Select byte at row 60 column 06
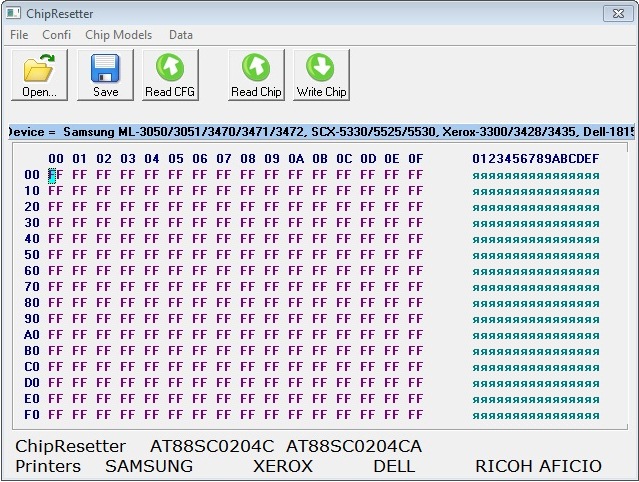This screenshot has width=639, height=482. click(x=200, y=271)
